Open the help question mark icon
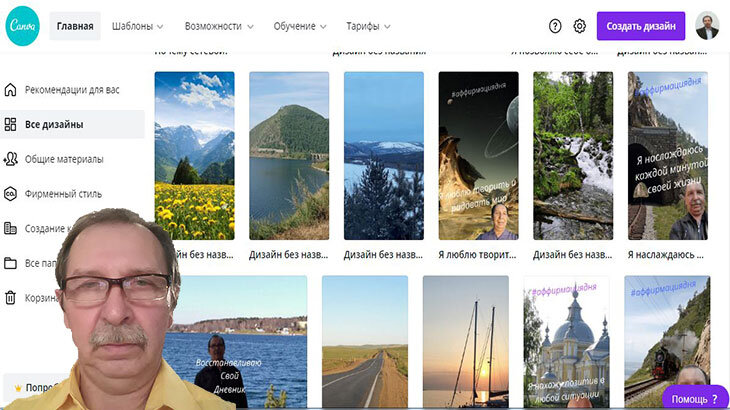This screenshot has height=410, width=730. point(555,26)
